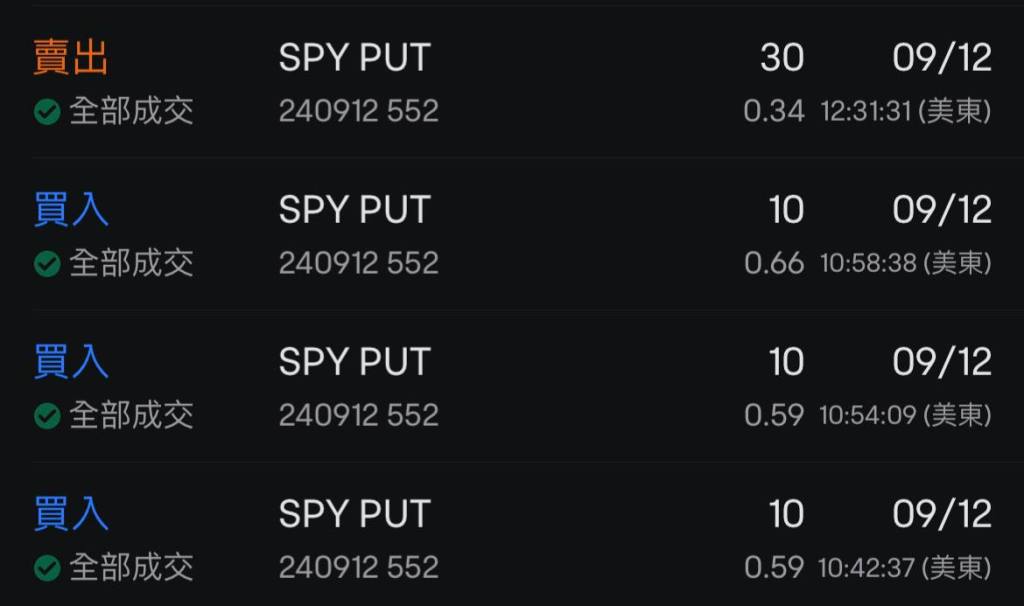Click the green check icon on the sell order

coord(47,111)
